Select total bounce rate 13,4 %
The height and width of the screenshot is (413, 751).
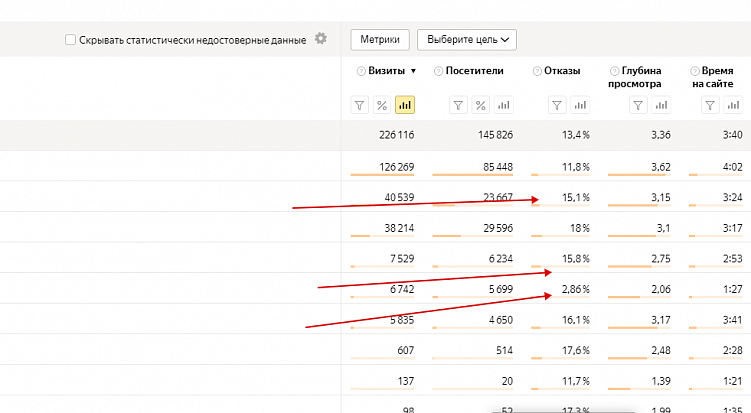576,135
